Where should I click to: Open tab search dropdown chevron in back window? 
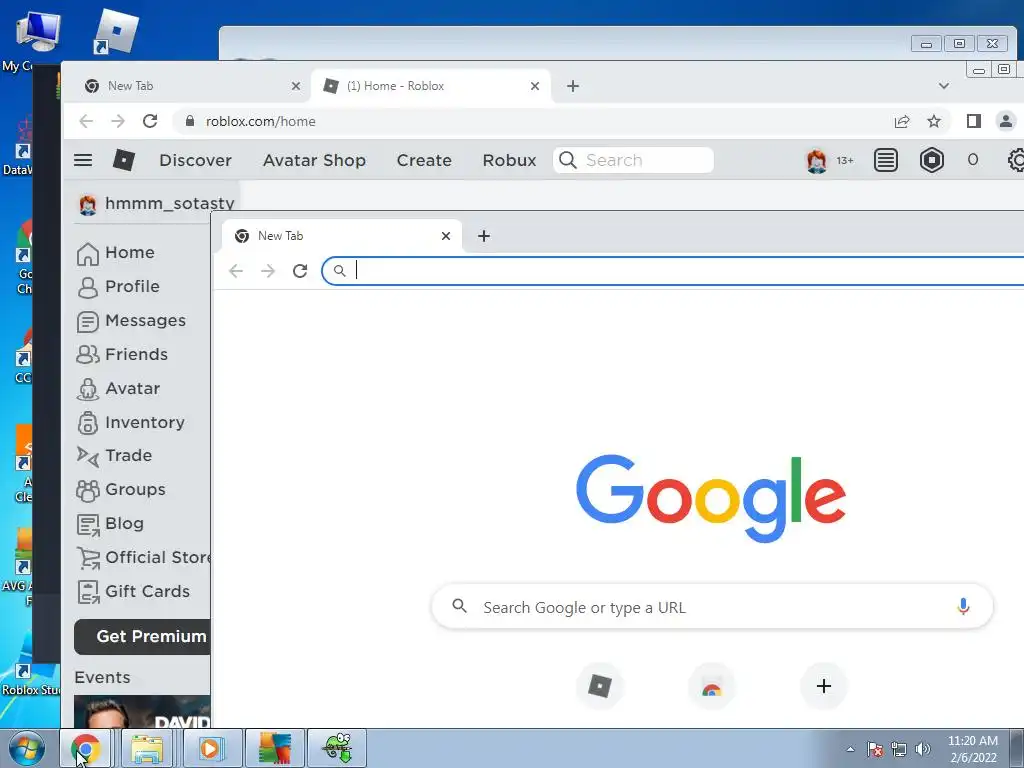(x=944, y=86)
